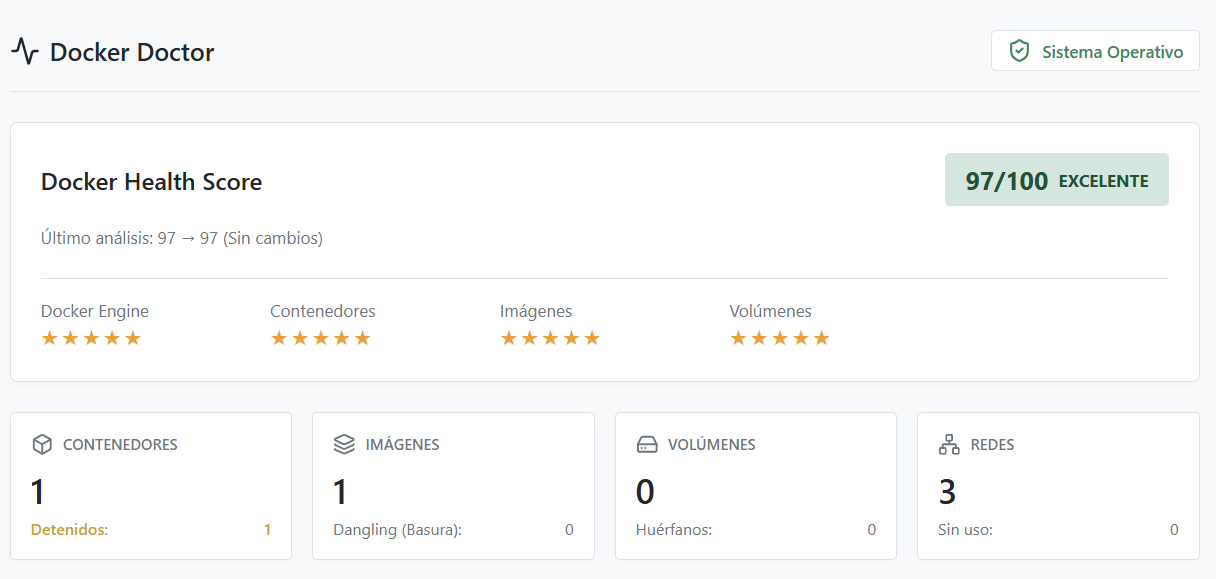
Task: Click the Huérfanos label in Volúmenes card
Action: coord(674,530)
